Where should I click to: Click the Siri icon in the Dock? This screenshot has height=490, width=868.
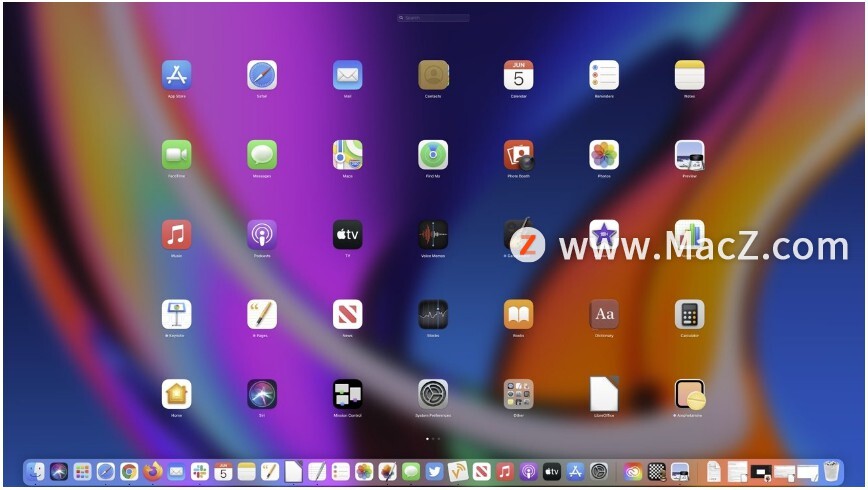pyautogui.click(x=59, y=472)
